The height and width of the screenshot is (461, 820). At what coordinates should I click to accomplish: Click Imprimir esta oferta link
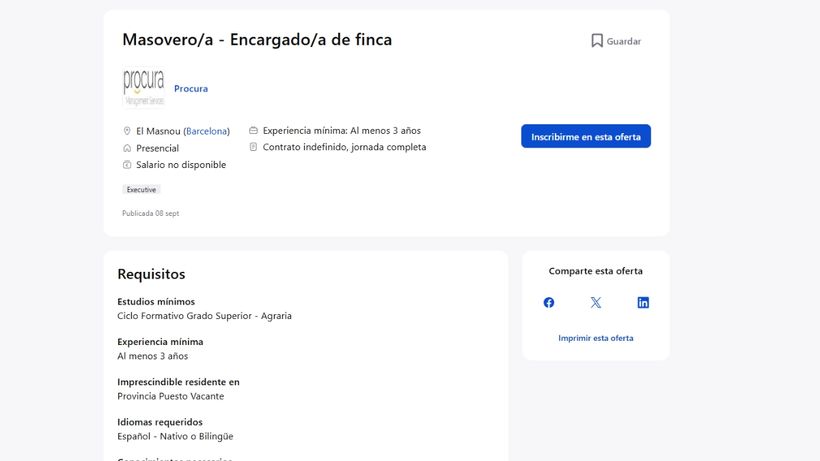tap(596, 338)
